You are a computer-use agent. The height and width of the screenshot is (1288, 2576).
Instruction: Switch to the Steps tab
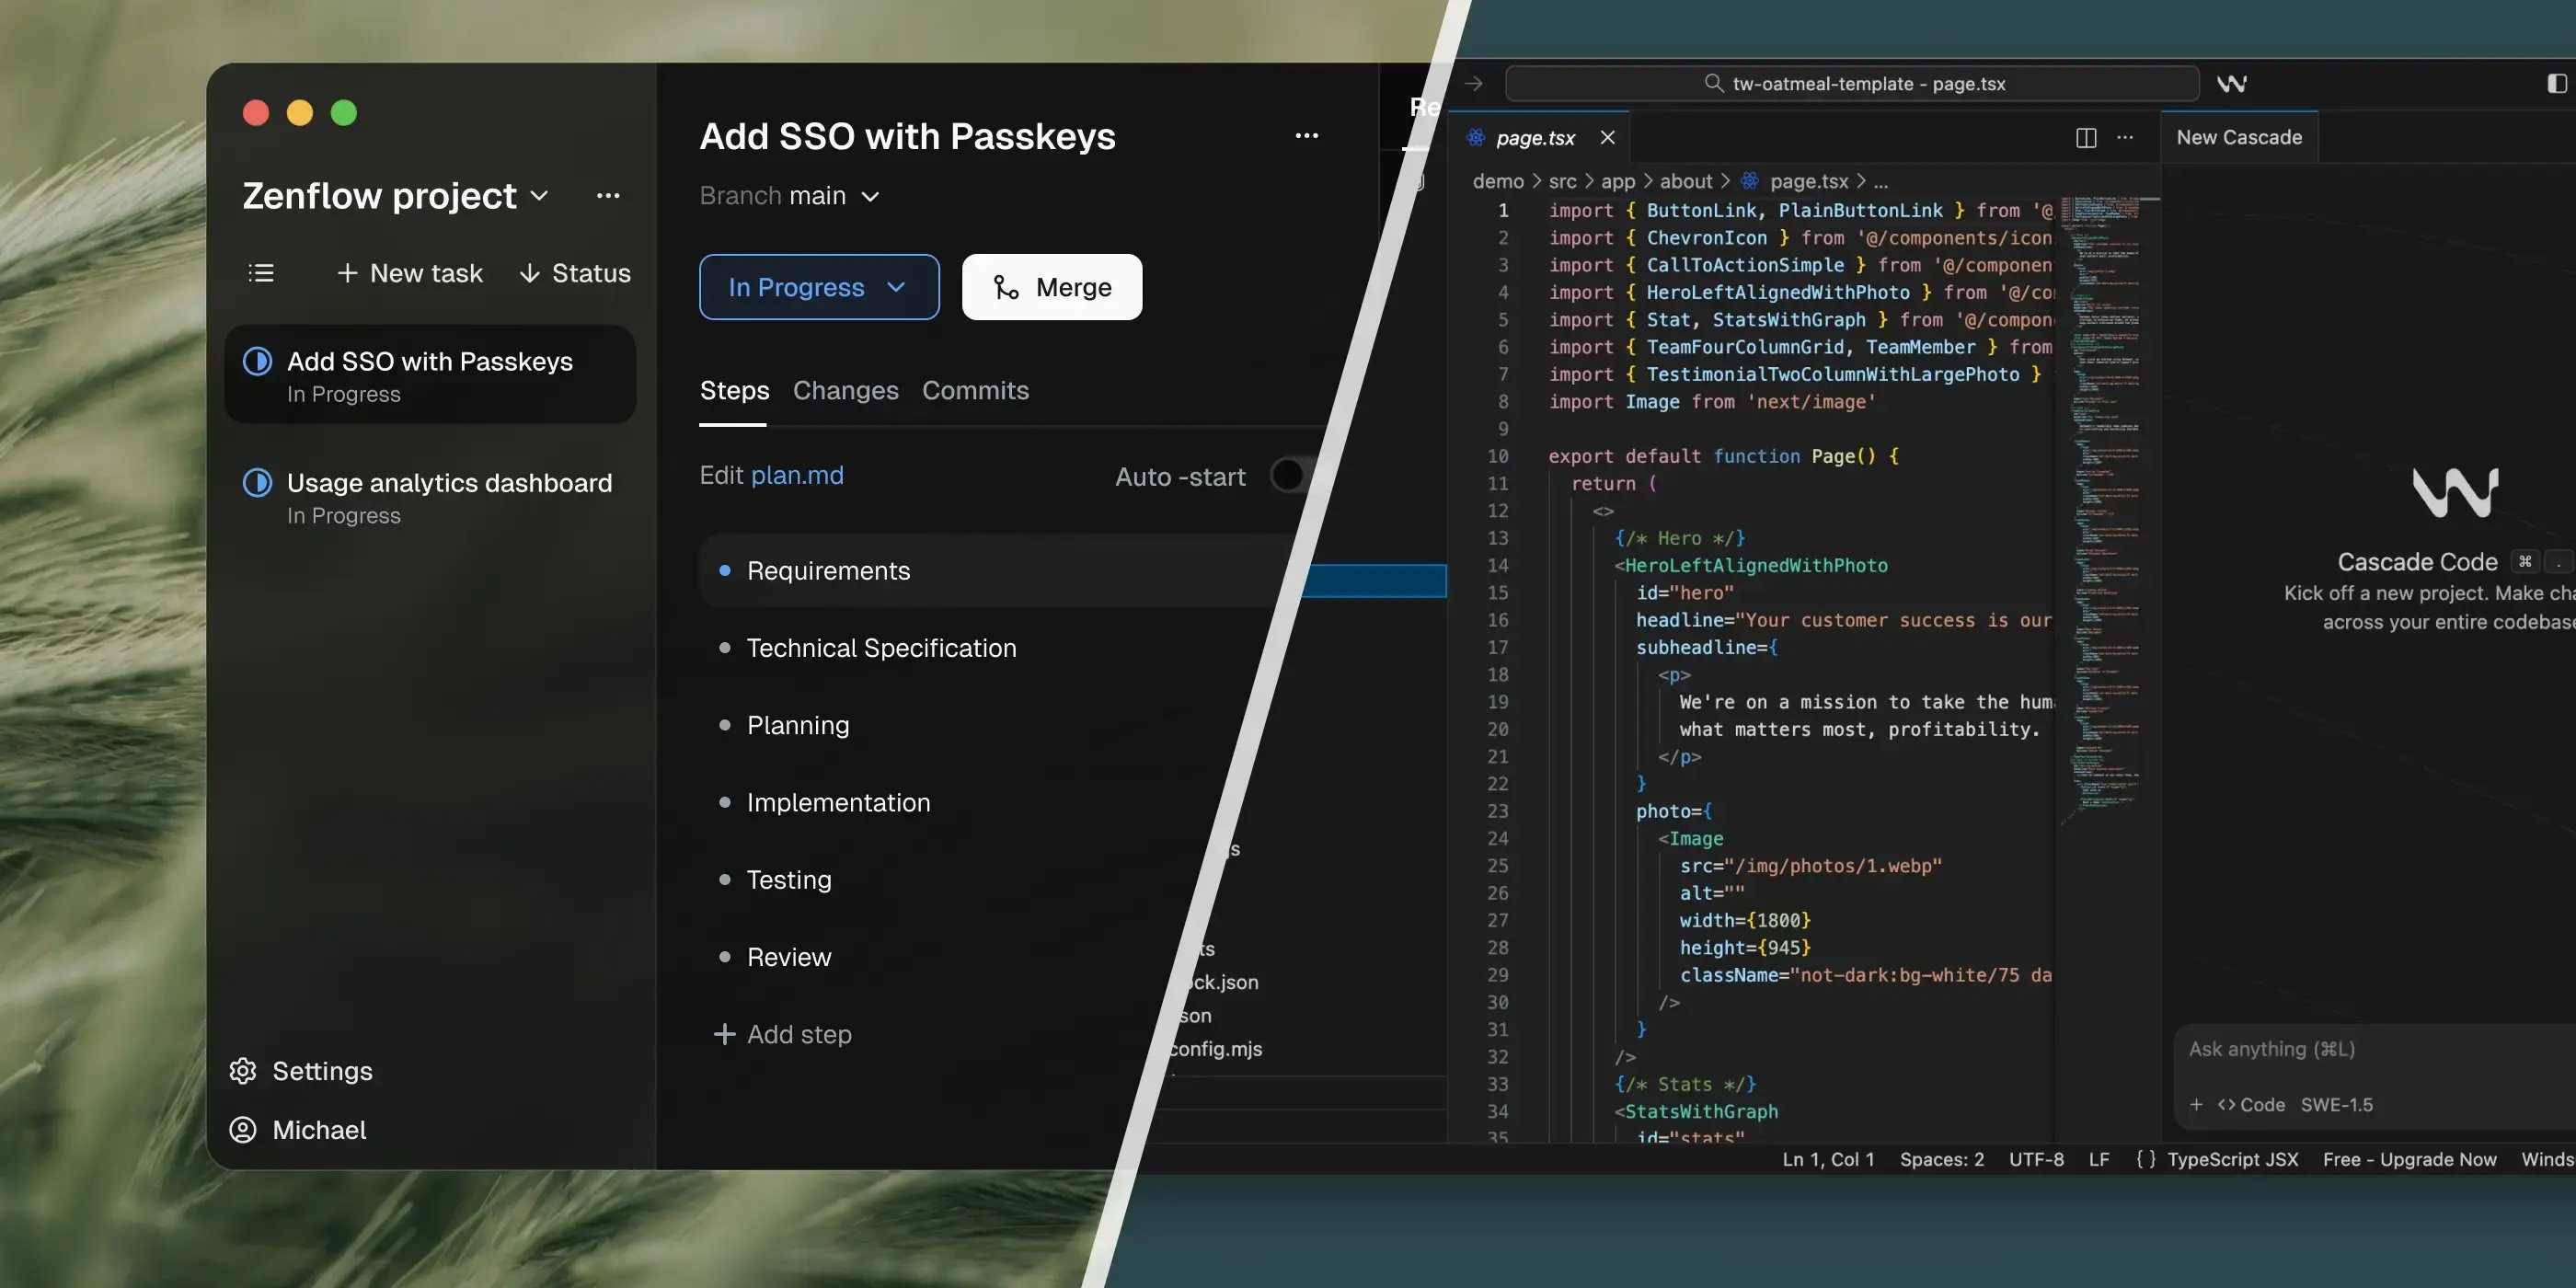pyautogui.click(x=734, y=391)
